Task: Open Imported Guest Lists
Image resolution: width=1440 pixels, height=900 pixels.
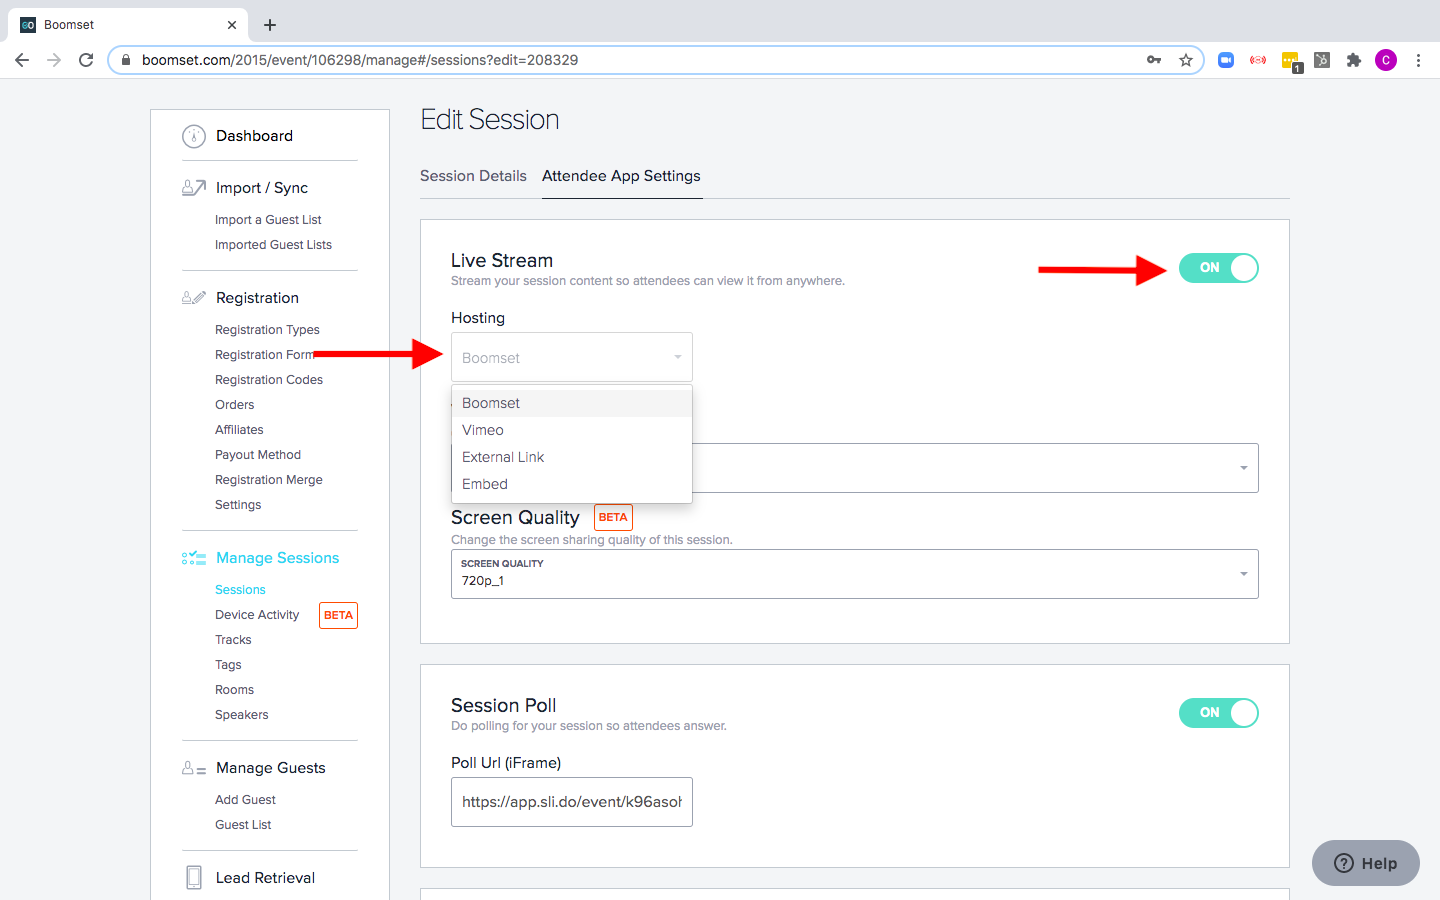Action: 273,245
